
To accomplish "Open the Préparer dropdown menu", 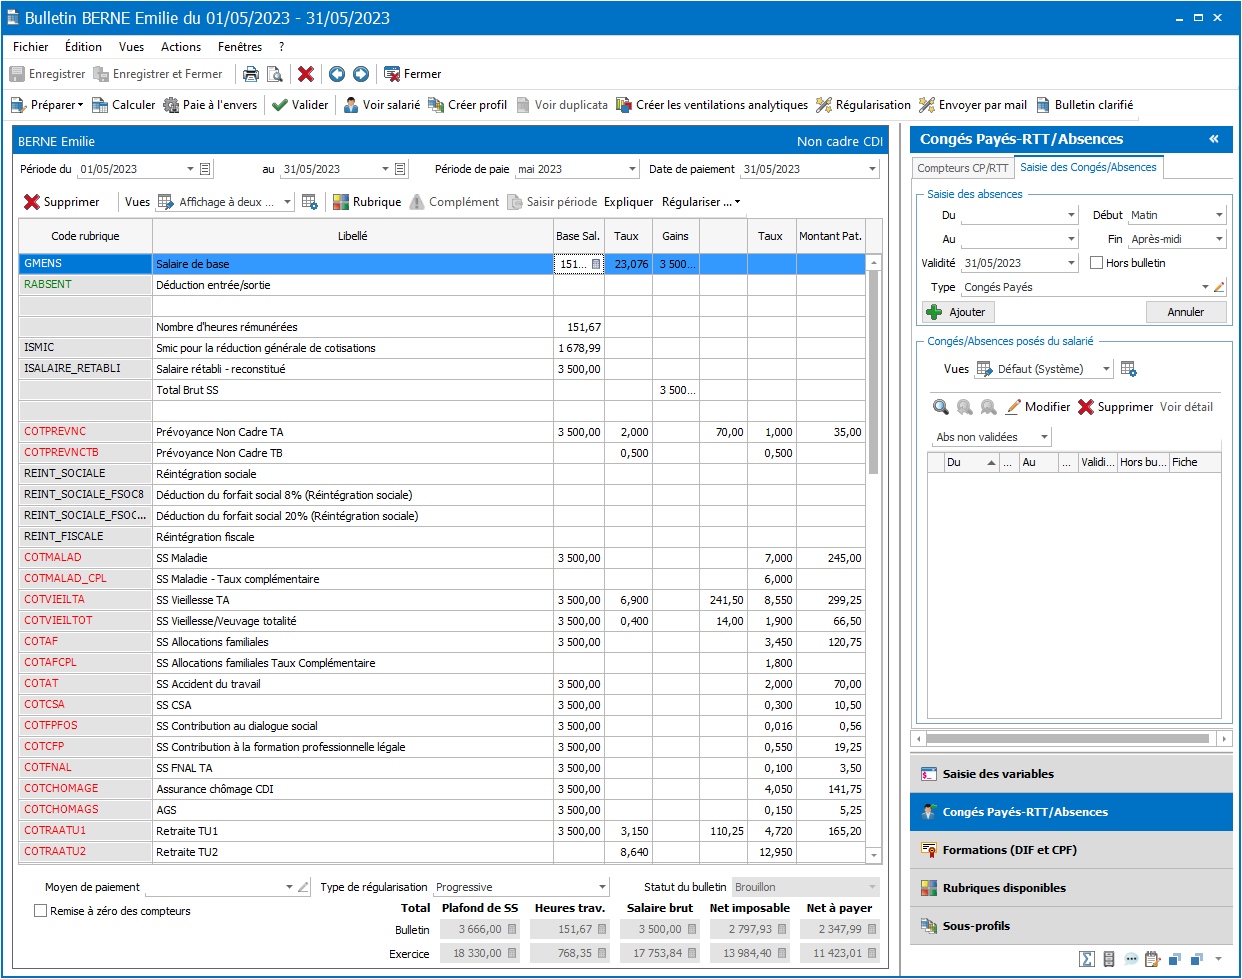I will click(47, 105).
